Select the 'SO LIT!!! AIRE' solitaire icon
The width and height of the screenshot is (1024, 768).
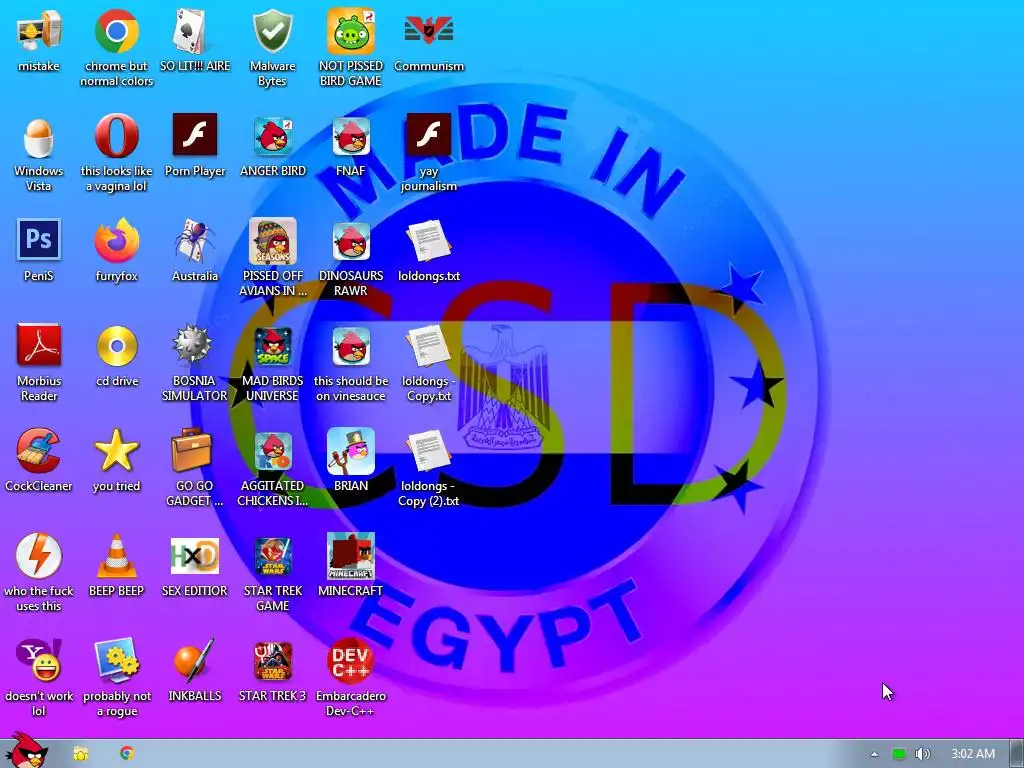[195, 31]
